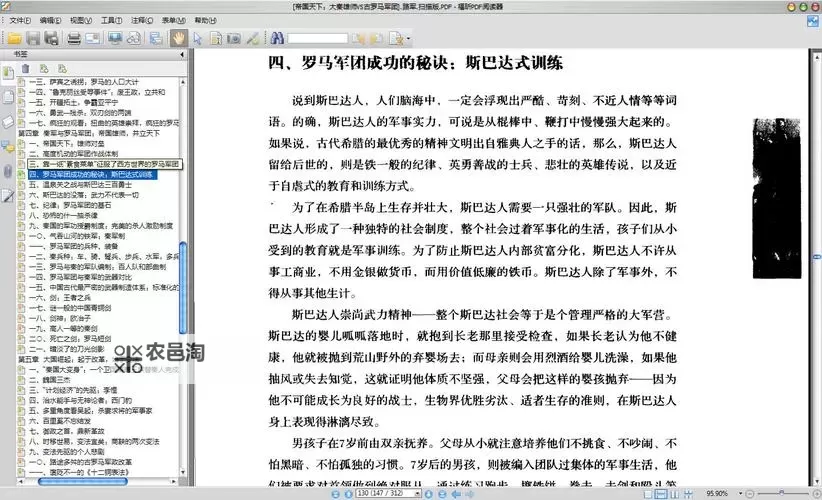Image resolution: width=822 pixels, height=500 pixels.
Task: Select bookmark 二、魏国三杰
Action: (x=49, y=379)
